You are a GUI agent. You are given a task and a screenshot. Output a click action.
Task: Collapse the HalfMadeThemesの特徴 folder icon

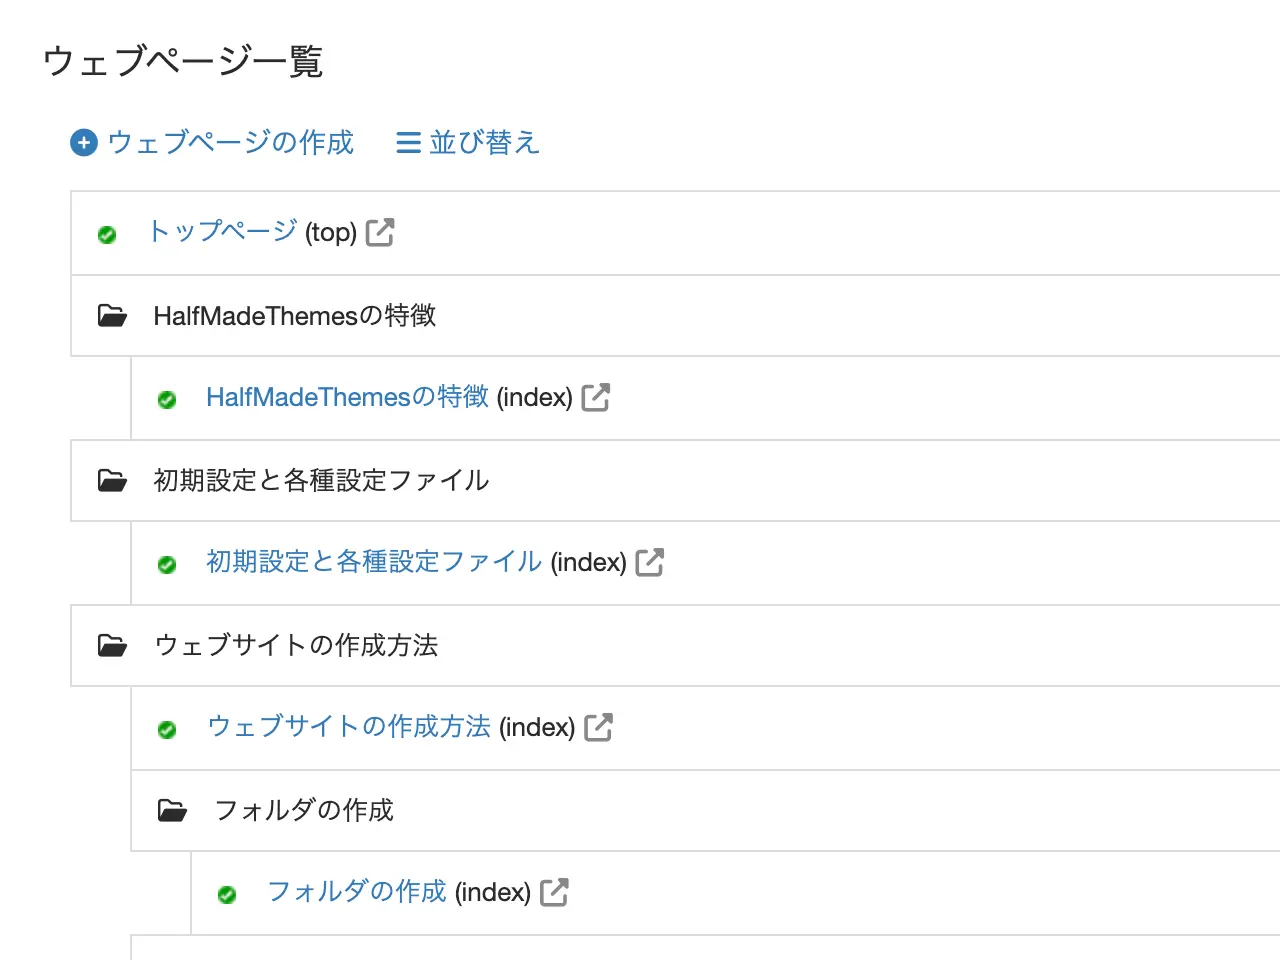point(112,316)
